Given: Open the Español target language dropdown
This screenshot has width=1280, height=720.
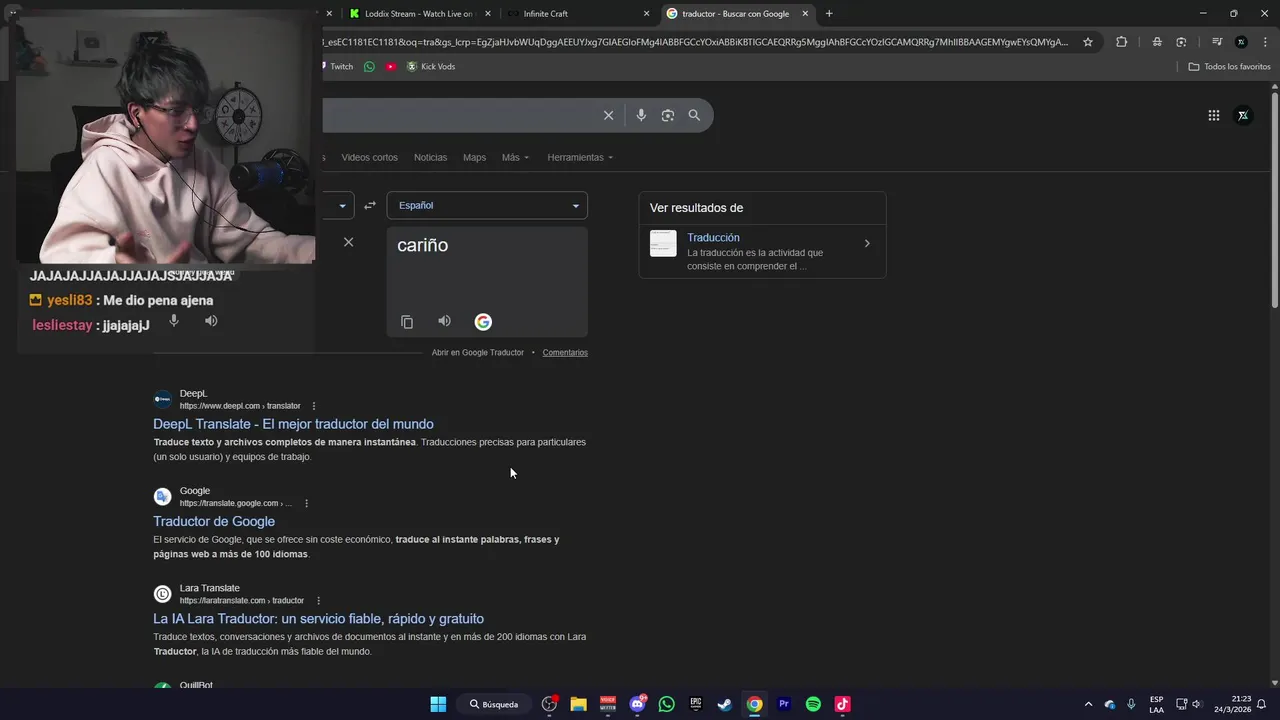Looking at the screenshot, I should [487, 205].
